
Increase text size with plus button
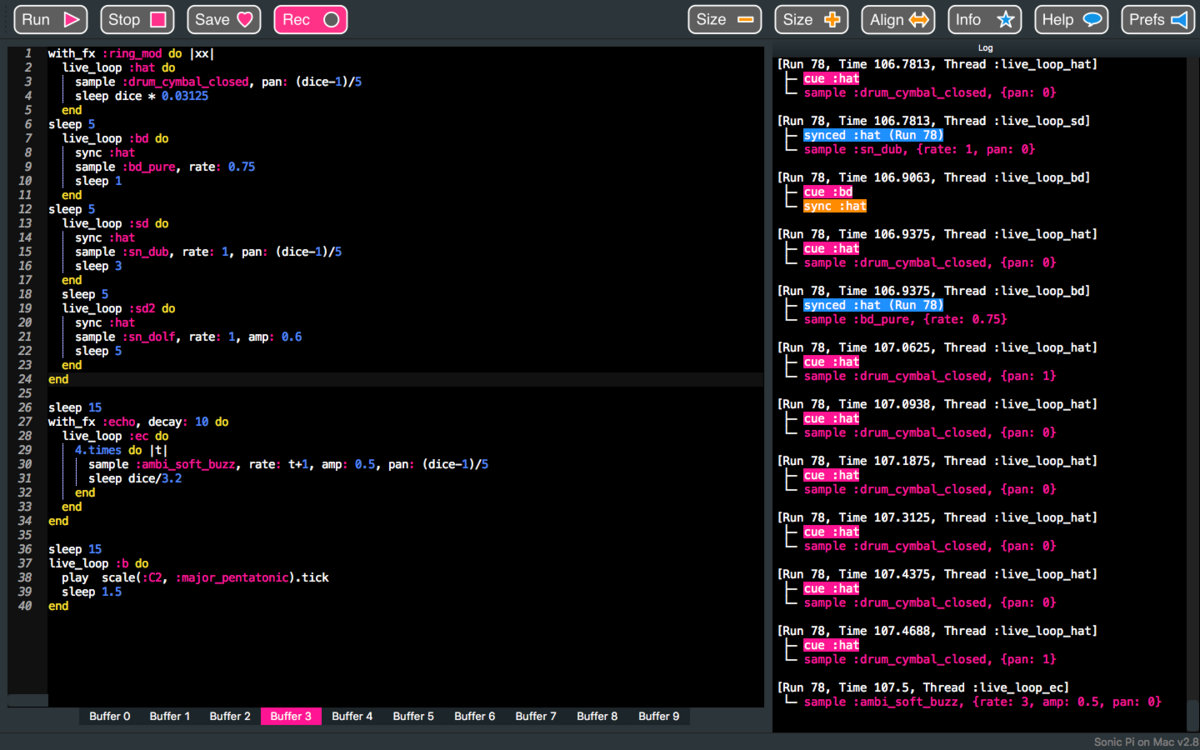pyautogui.click(x=811, y=19)
